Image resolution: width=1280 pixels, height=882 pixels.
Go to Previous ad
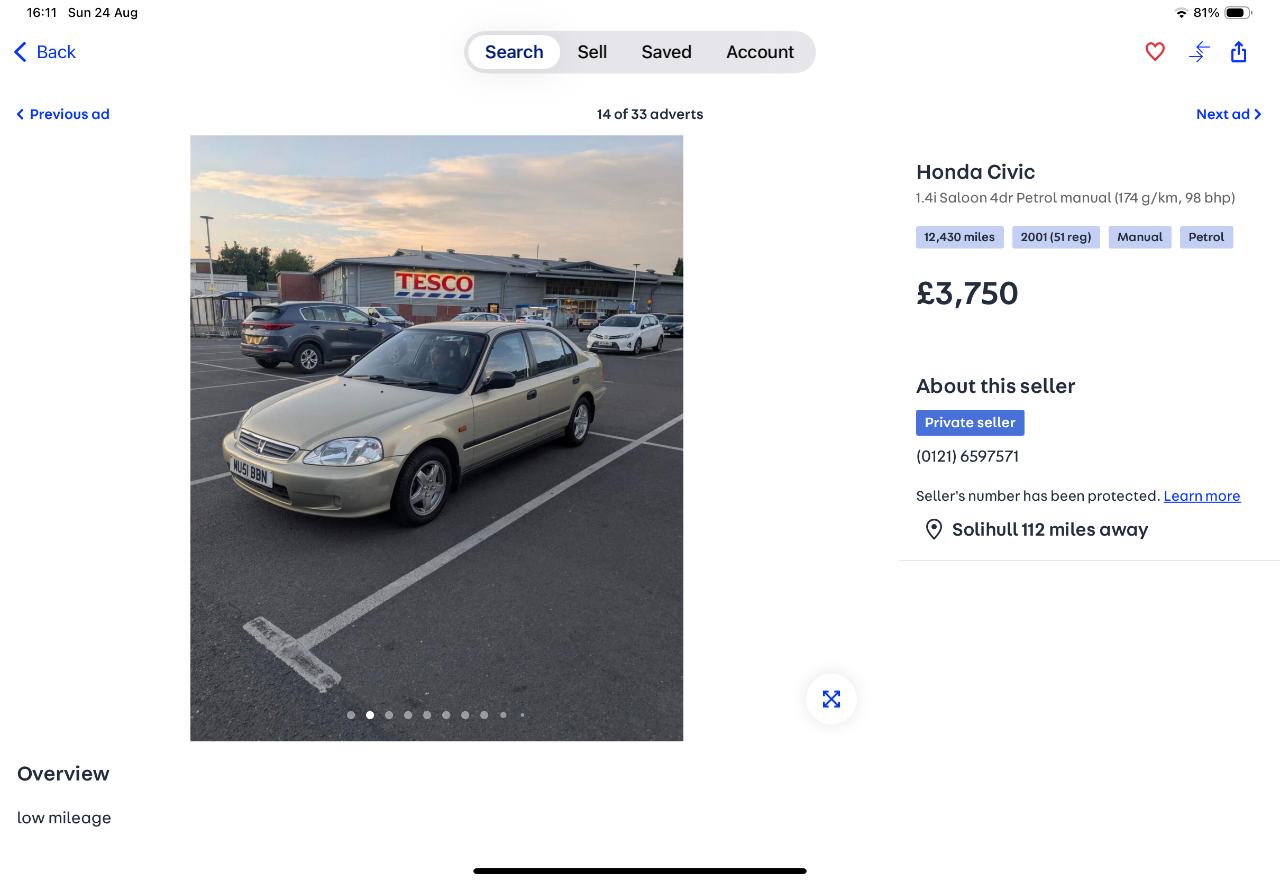[62, 114]
